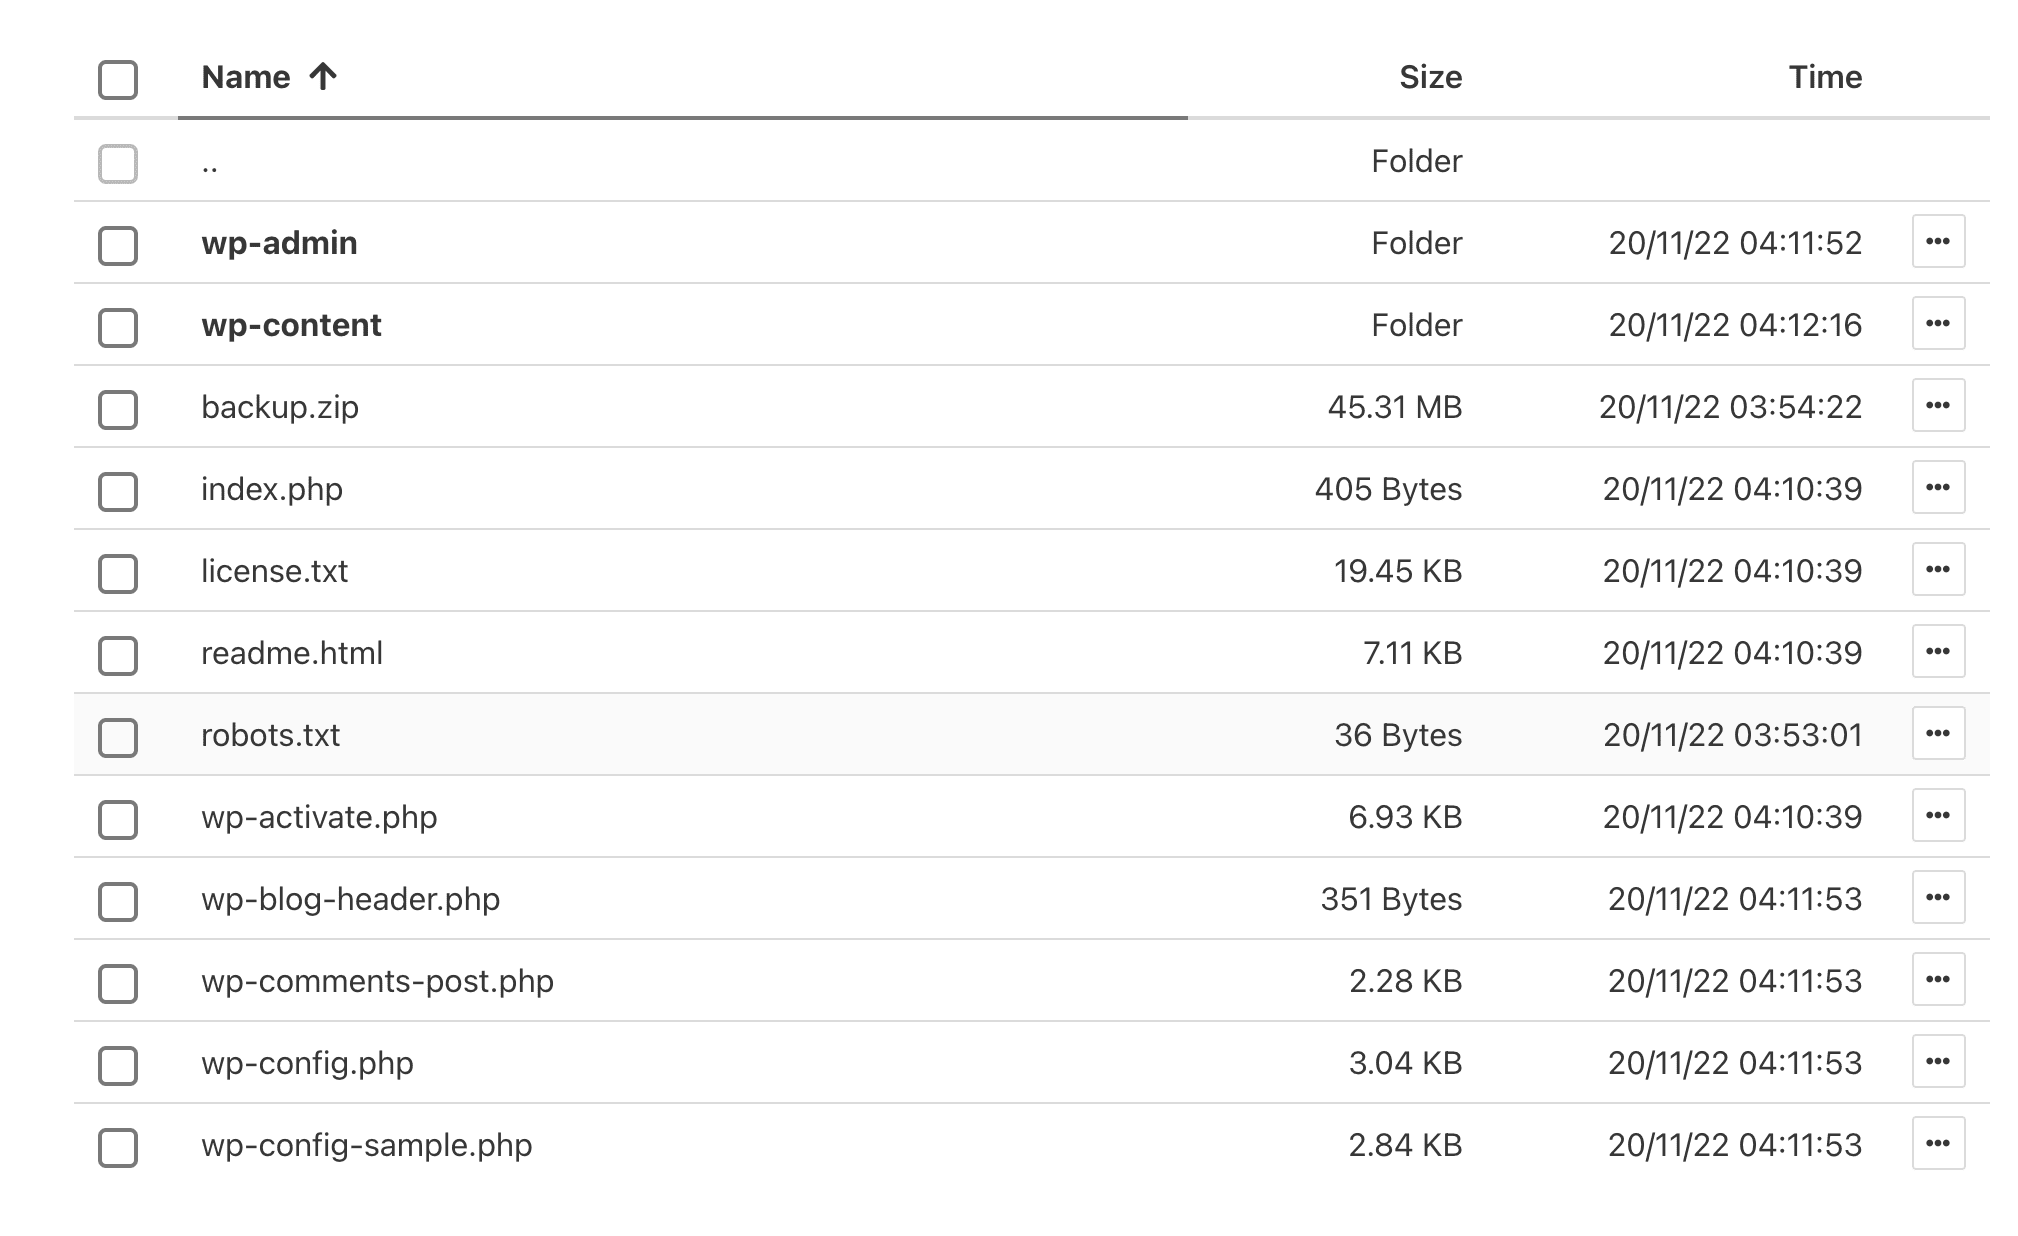Open the actions menu for robots.txt
This screenshot has height=1236, width=2018.
1937,733
